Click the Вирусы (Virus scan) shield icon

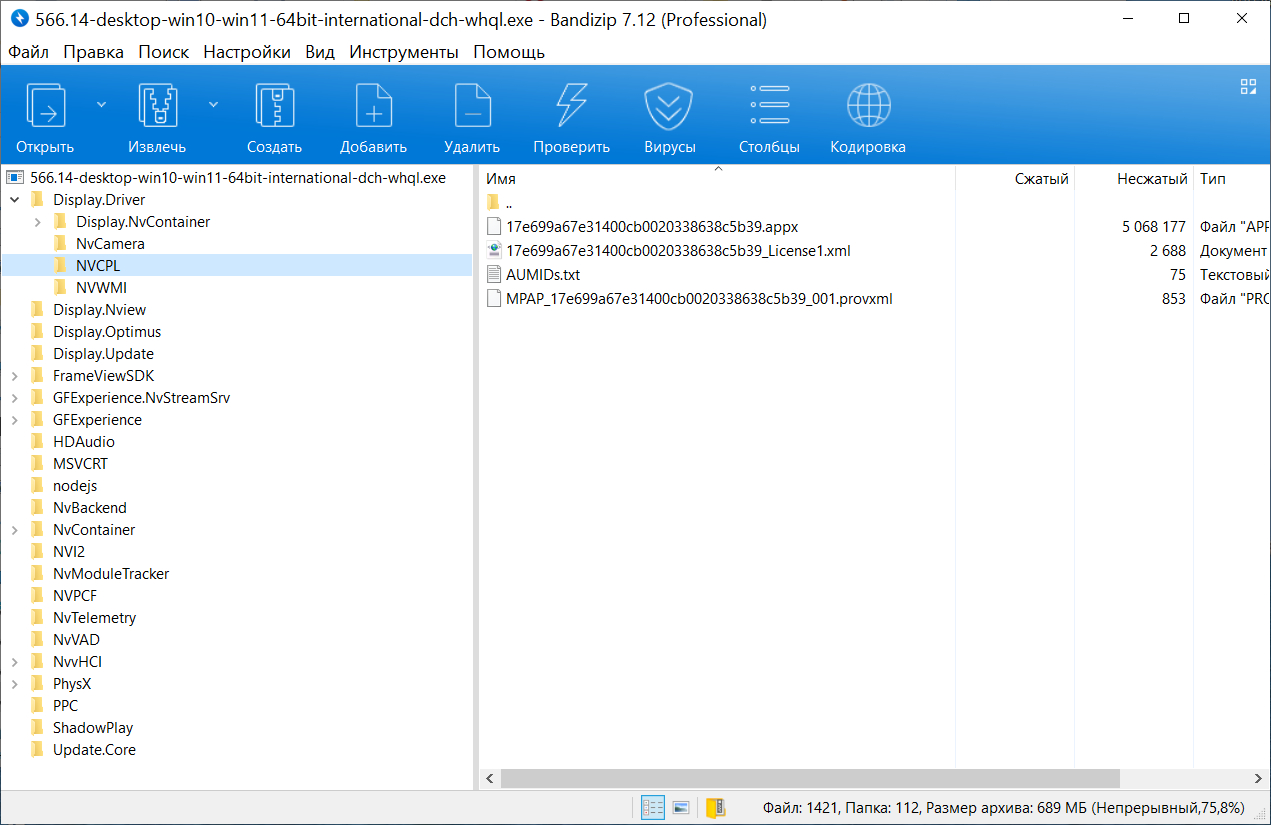coord(670,104)
